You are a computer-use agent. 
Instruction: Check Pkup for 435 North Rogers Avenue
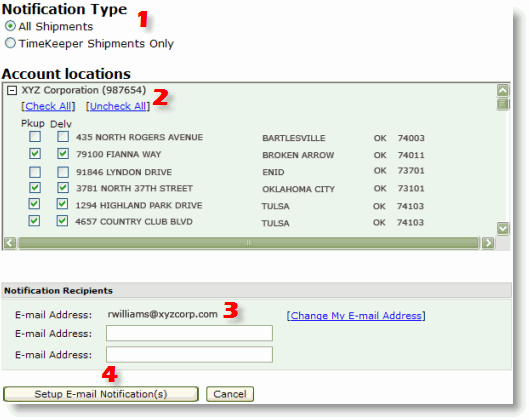point(35,137)
